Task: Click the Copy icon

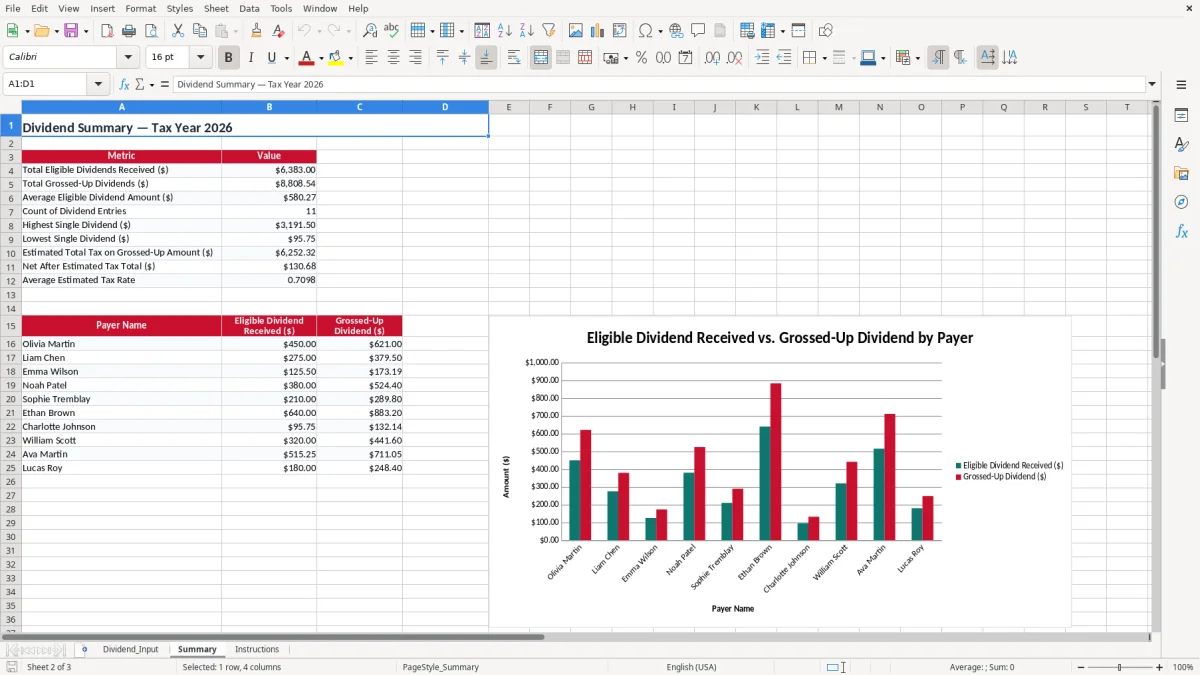Action: tap(200, 31)
